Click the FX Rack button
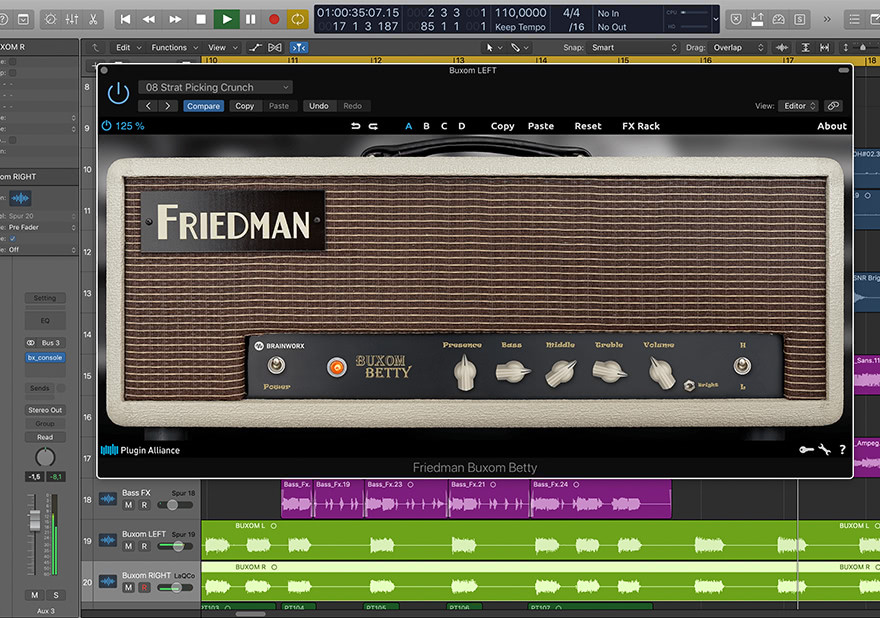880x618 pixels. pos(641,126)
